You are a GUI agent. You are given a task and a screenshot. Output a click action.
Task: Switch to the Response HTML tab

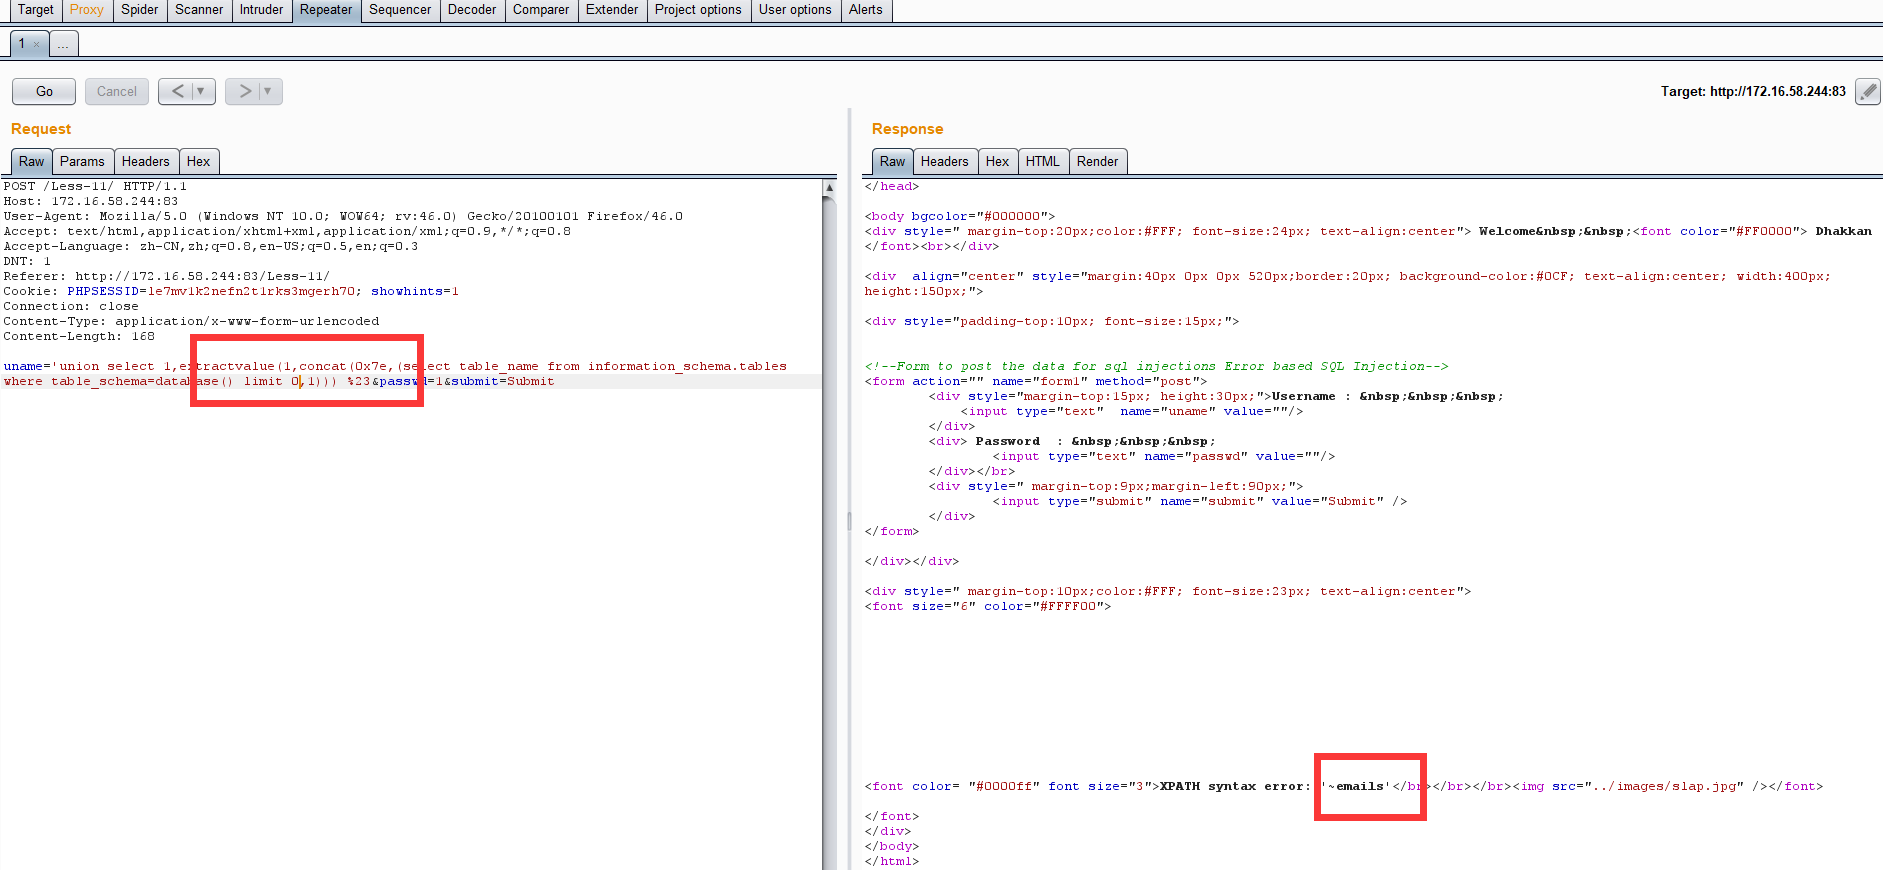click(x=1042, y=162)
